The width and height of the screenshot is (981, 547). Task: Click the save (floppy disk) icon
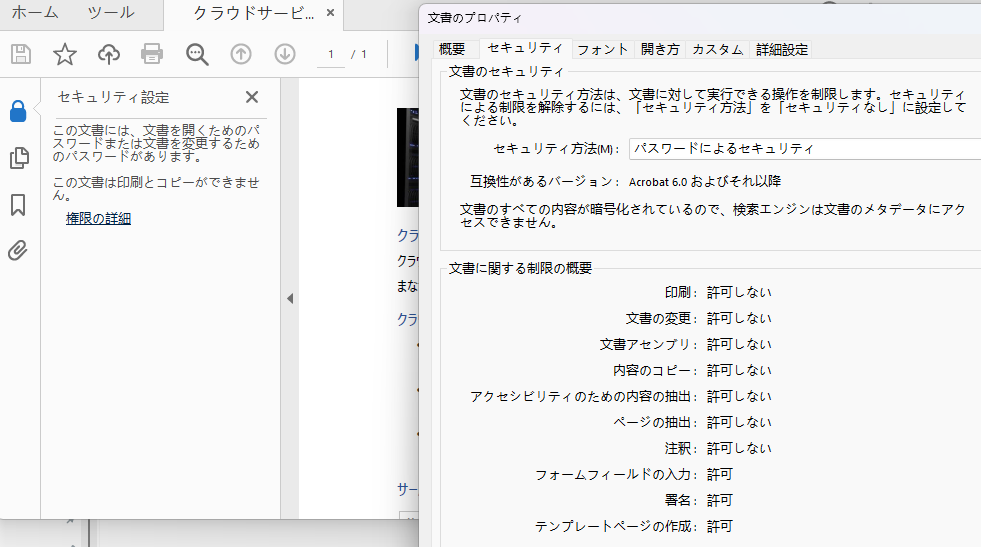(x=21, y=54)
